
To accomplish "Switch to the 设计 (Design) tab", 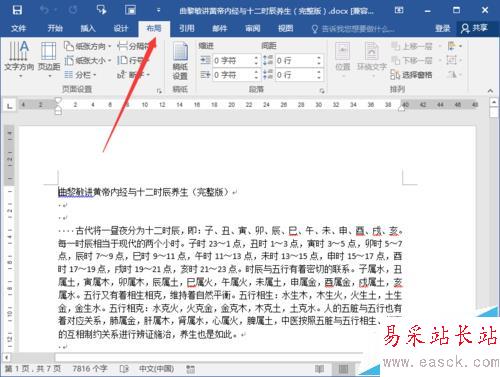I will pyautogui.click(x=121, y=28).
